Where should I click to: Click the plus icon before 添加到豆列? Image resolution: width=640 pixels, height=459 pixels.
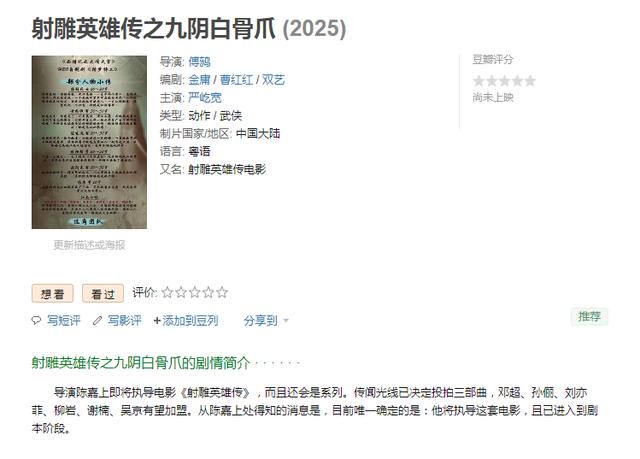point(157,321)
